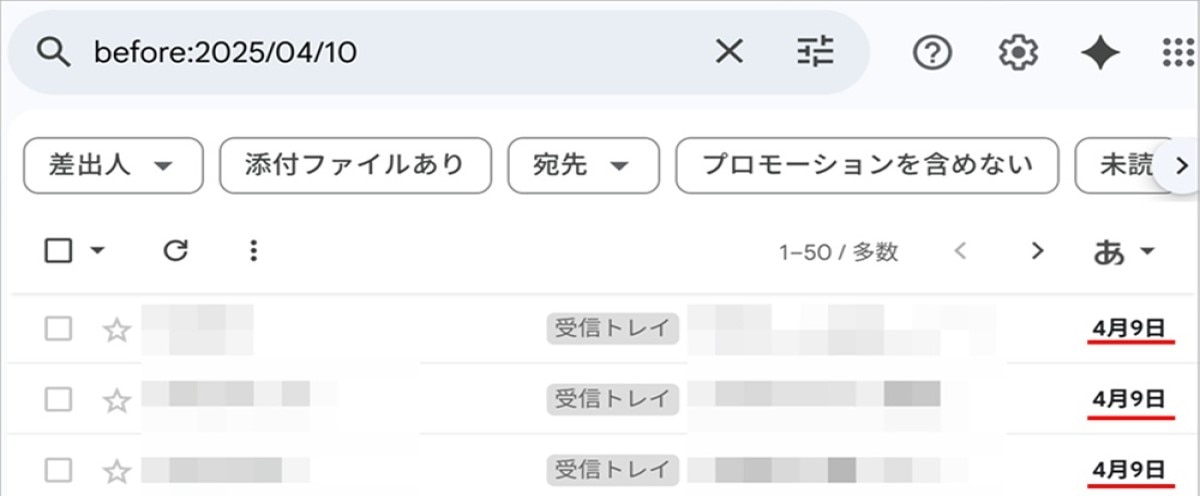1200x496 pixels.
Task: Tick the first email's checkbox
Action: click(59, 328)
